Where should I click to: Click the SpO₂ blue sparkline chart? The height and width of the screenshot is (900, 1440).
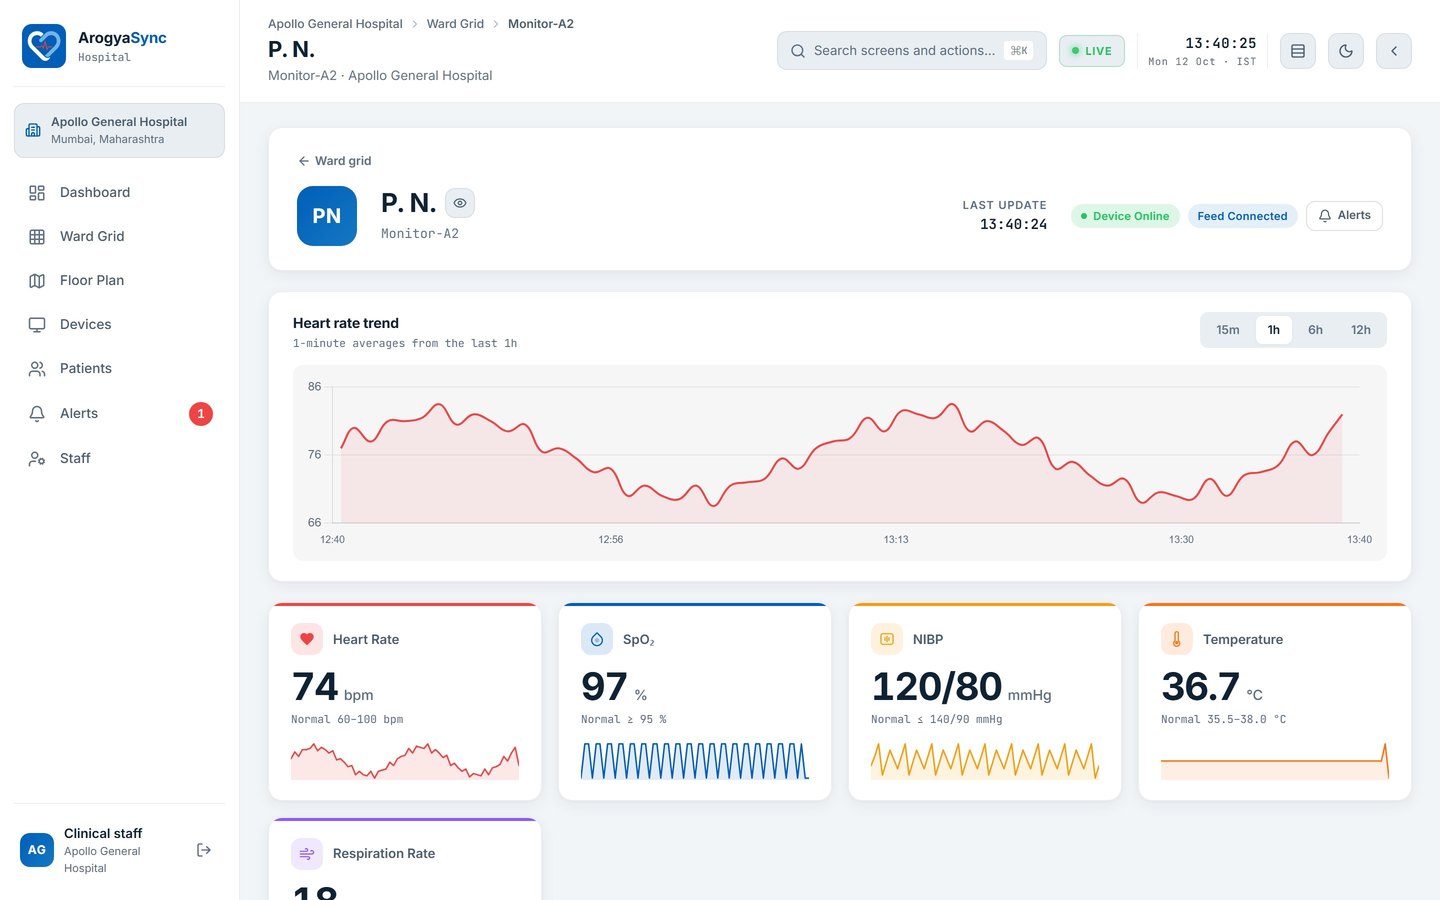tap(695, 761)
